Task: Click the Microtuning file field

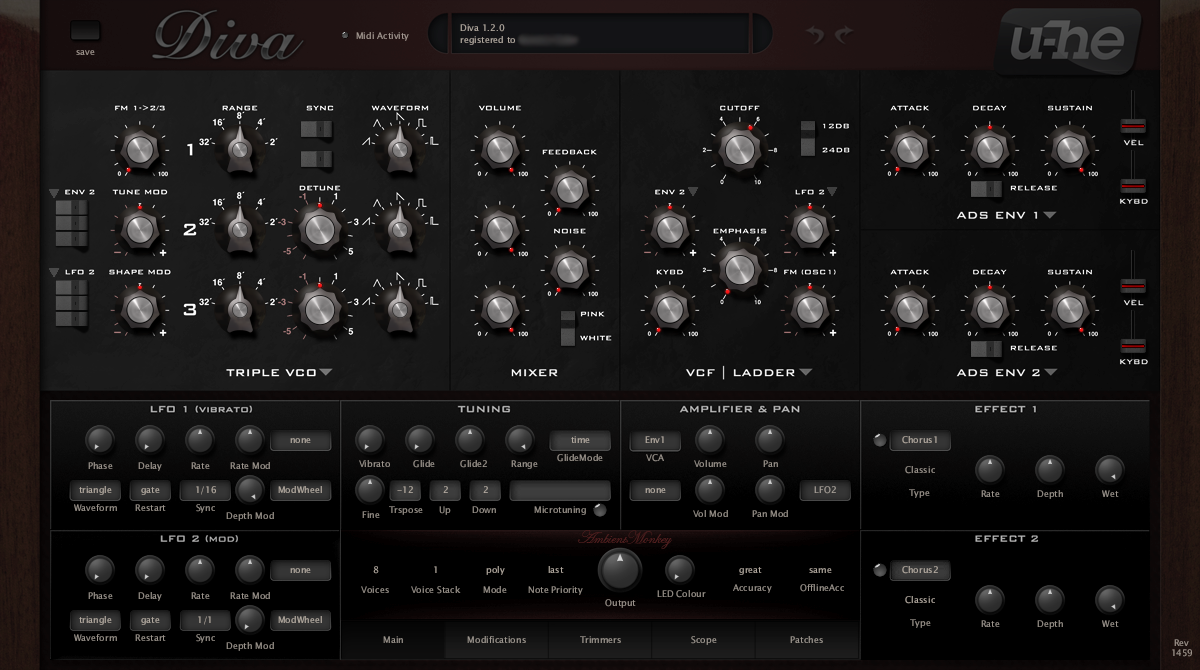Action: [x=560, y=490]
